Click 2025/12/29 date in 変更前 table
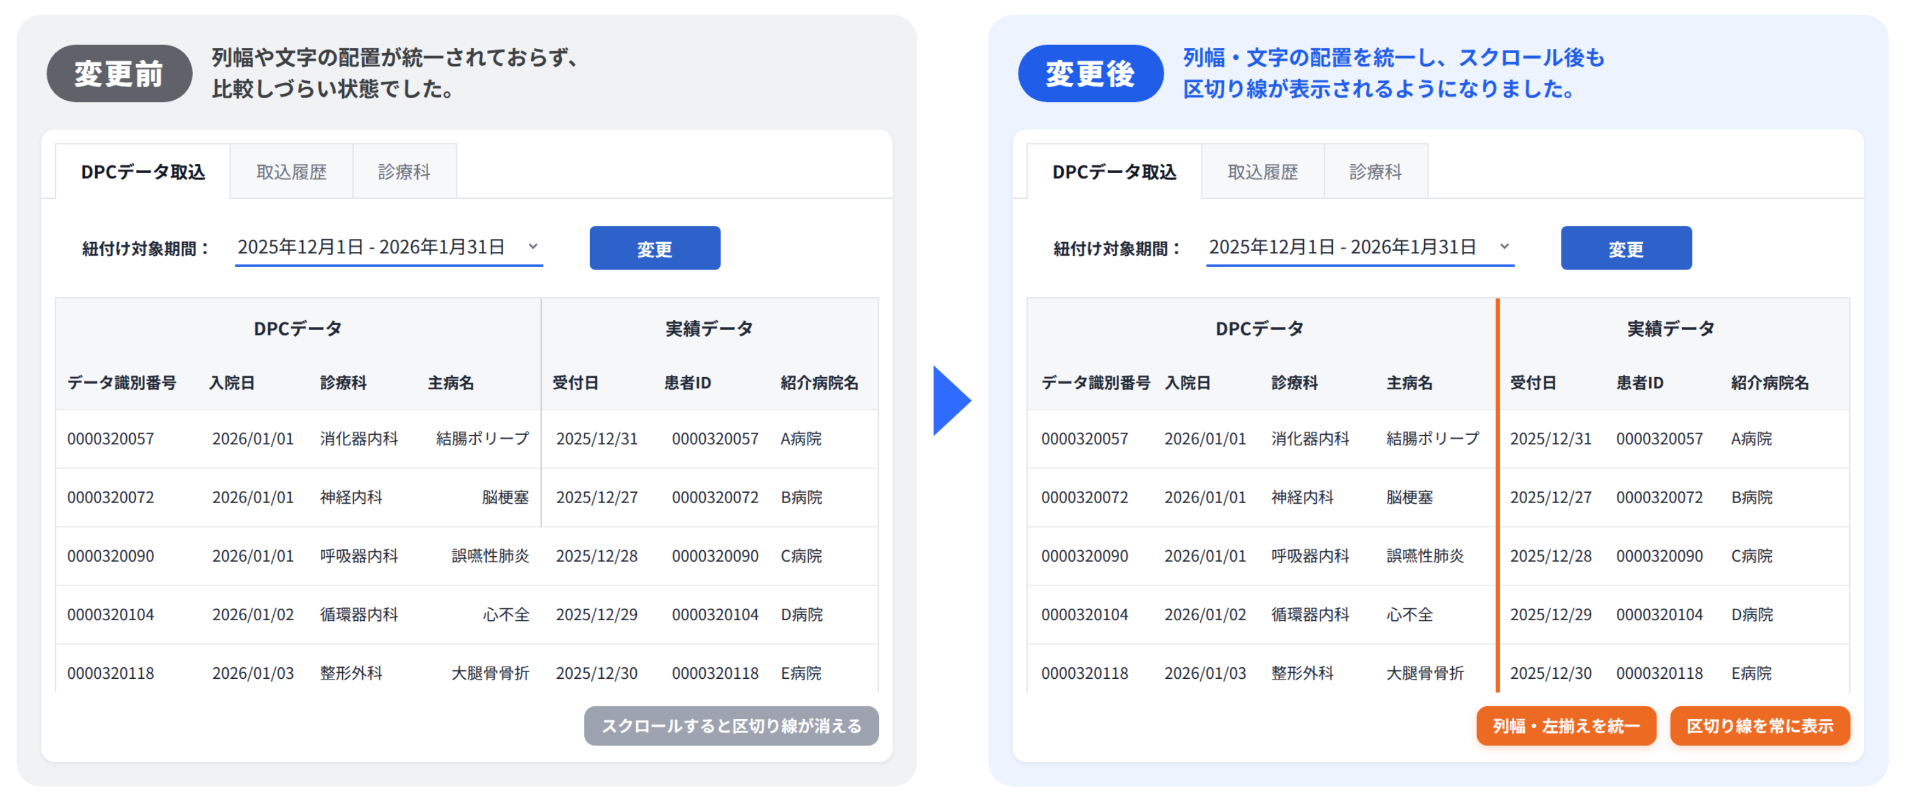Viewport: 1920px width, 803px height. (597, 615)
